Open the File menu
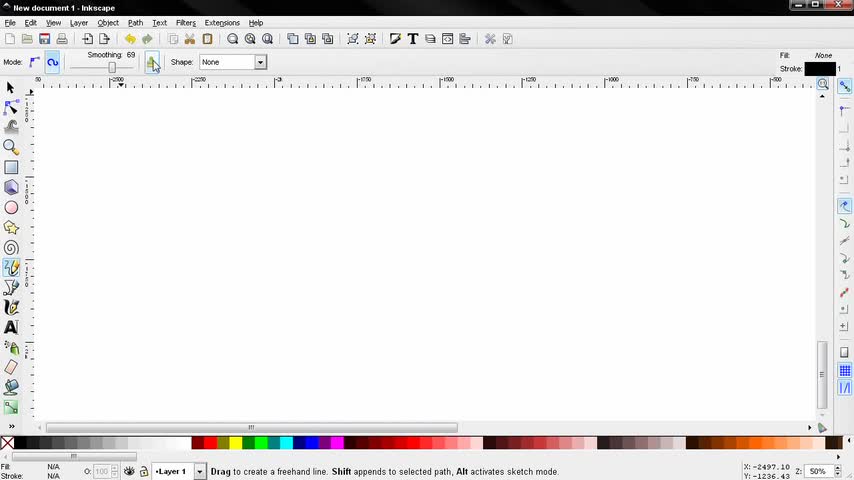This screenshot has height=480, width=854. [10, 23]
